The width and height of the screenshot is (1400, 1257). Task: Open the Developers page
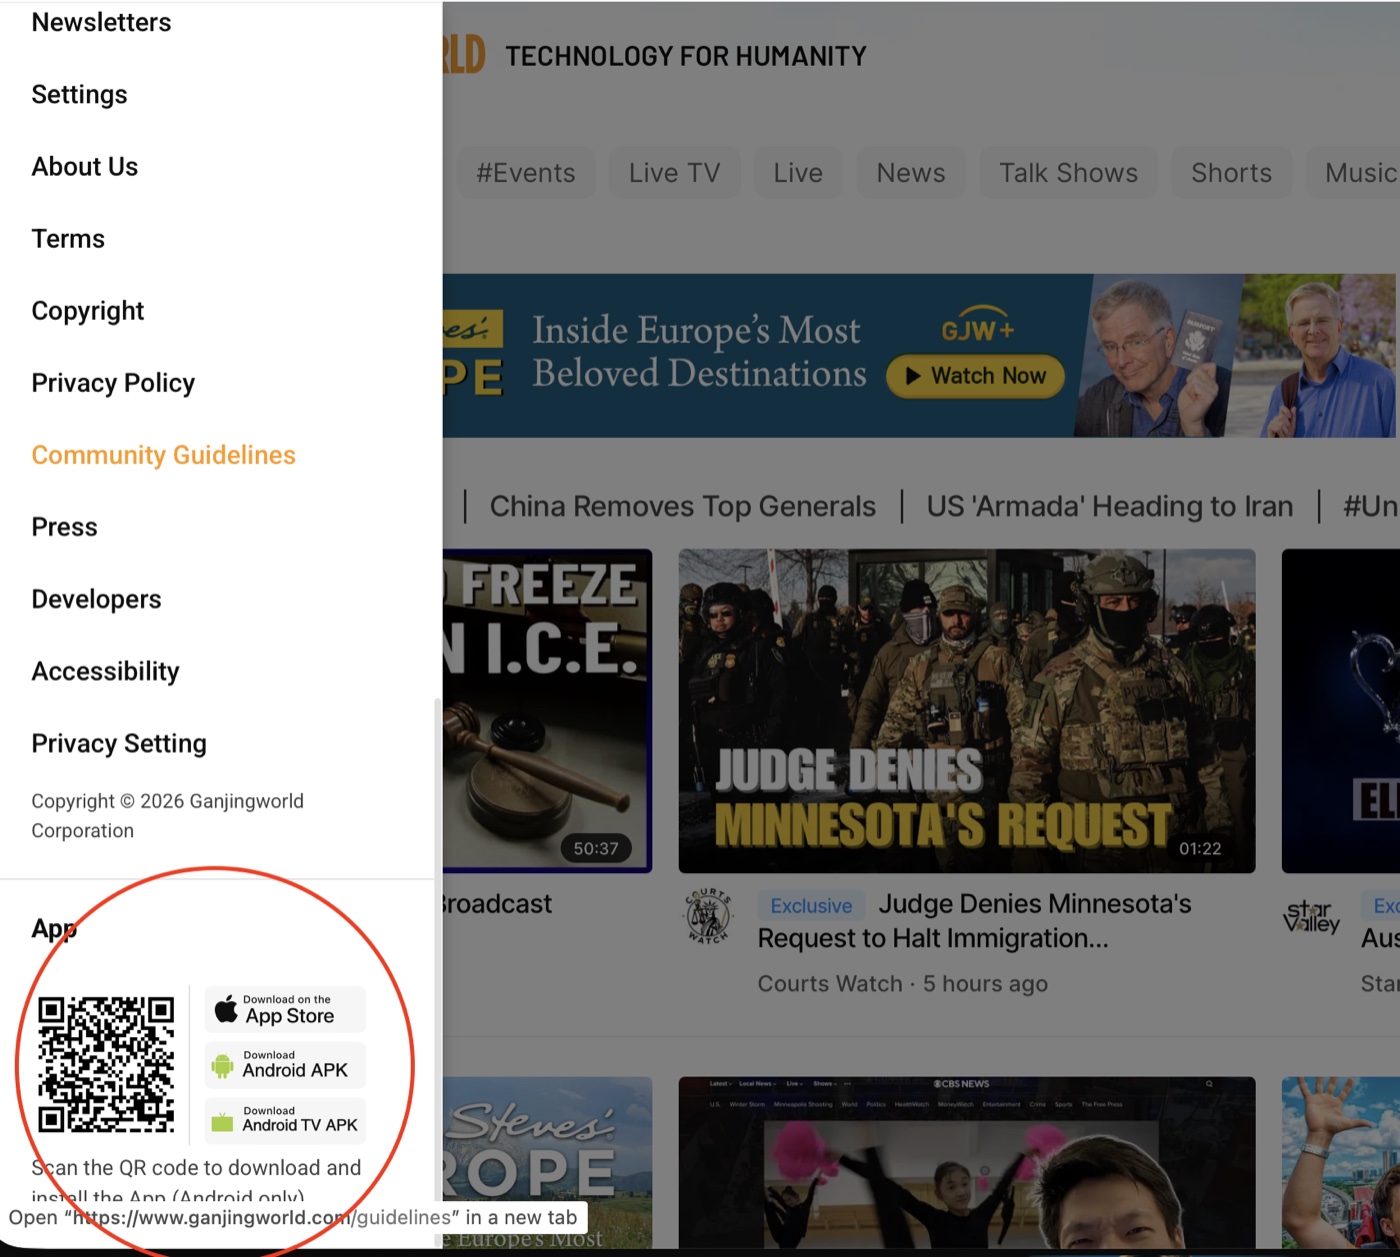pyautogui.click(x=96, y=599)
